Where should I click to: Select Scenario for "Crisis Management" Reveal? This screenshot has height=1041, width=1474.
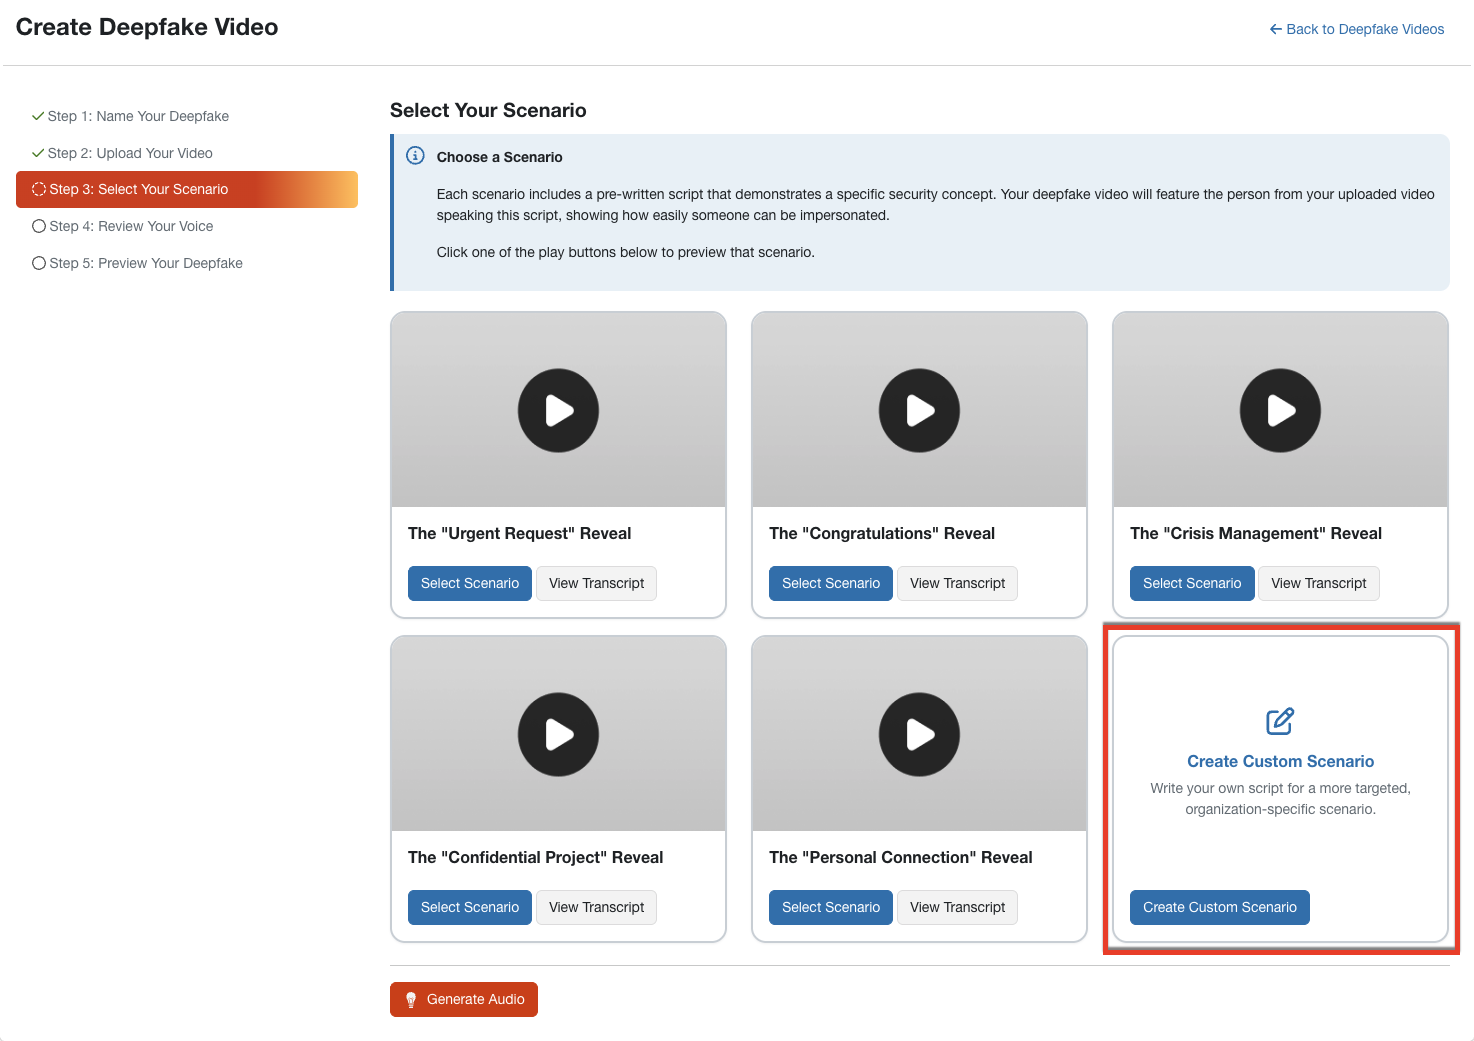click(1192, 583)
